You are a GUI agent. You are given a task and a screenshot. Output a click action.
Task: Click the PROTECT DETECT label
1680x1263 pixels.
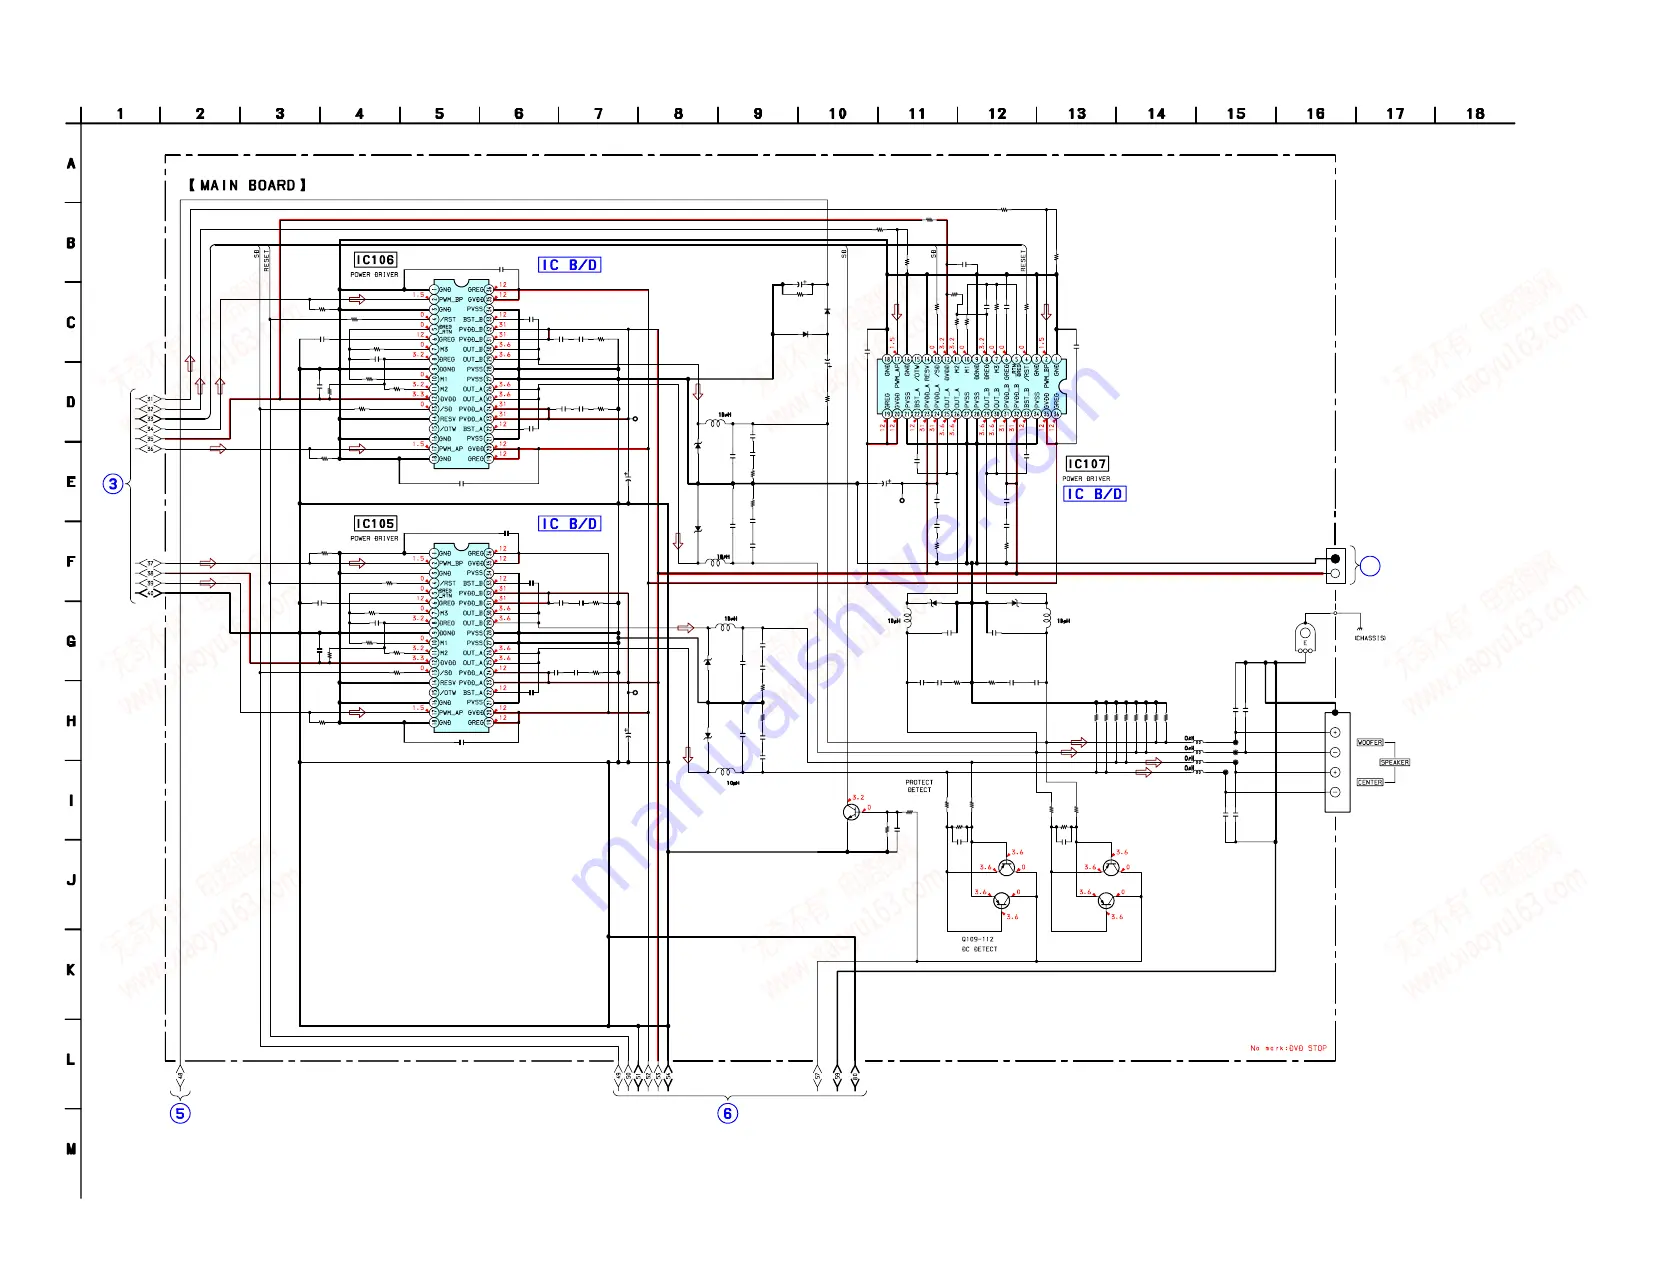pyautogui.click(x=919, y=786)
